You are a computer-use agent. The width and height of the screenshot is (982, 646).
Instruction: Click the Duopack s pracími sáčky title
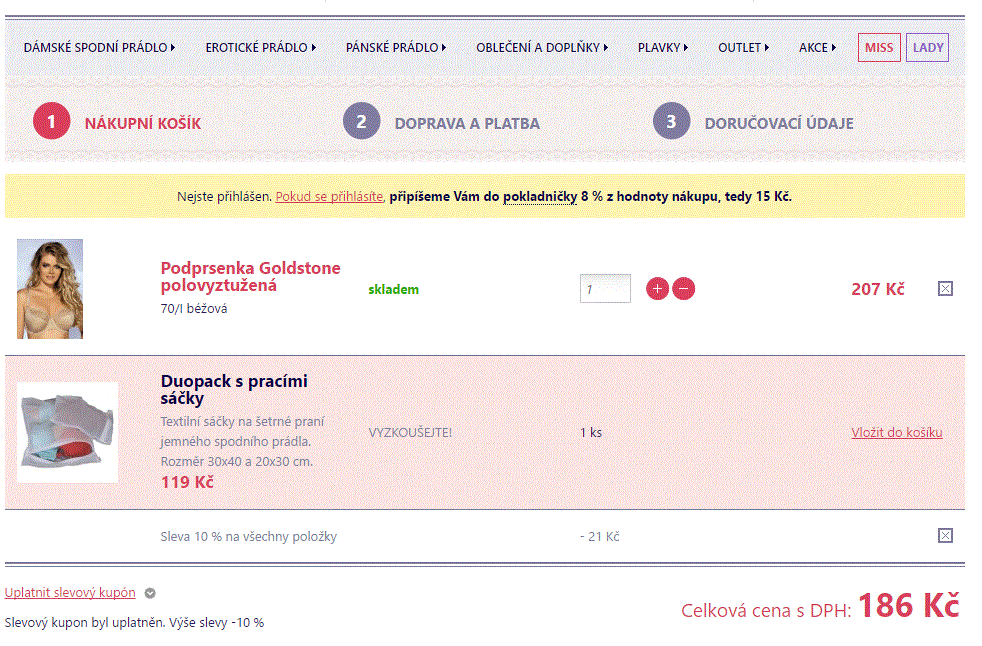coord(234,389)
